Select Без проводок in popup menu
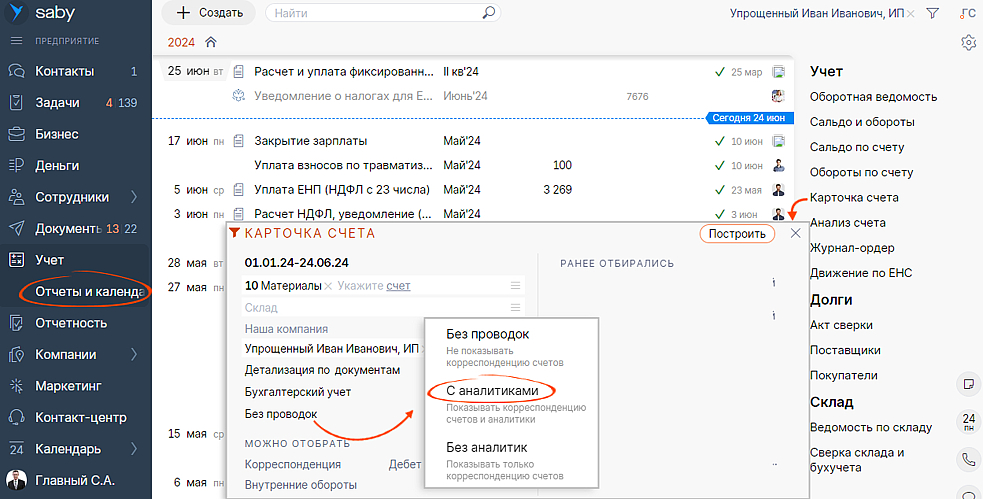Image resolution: width=983 pixels, height=499 pixels. tap(487, 334)
